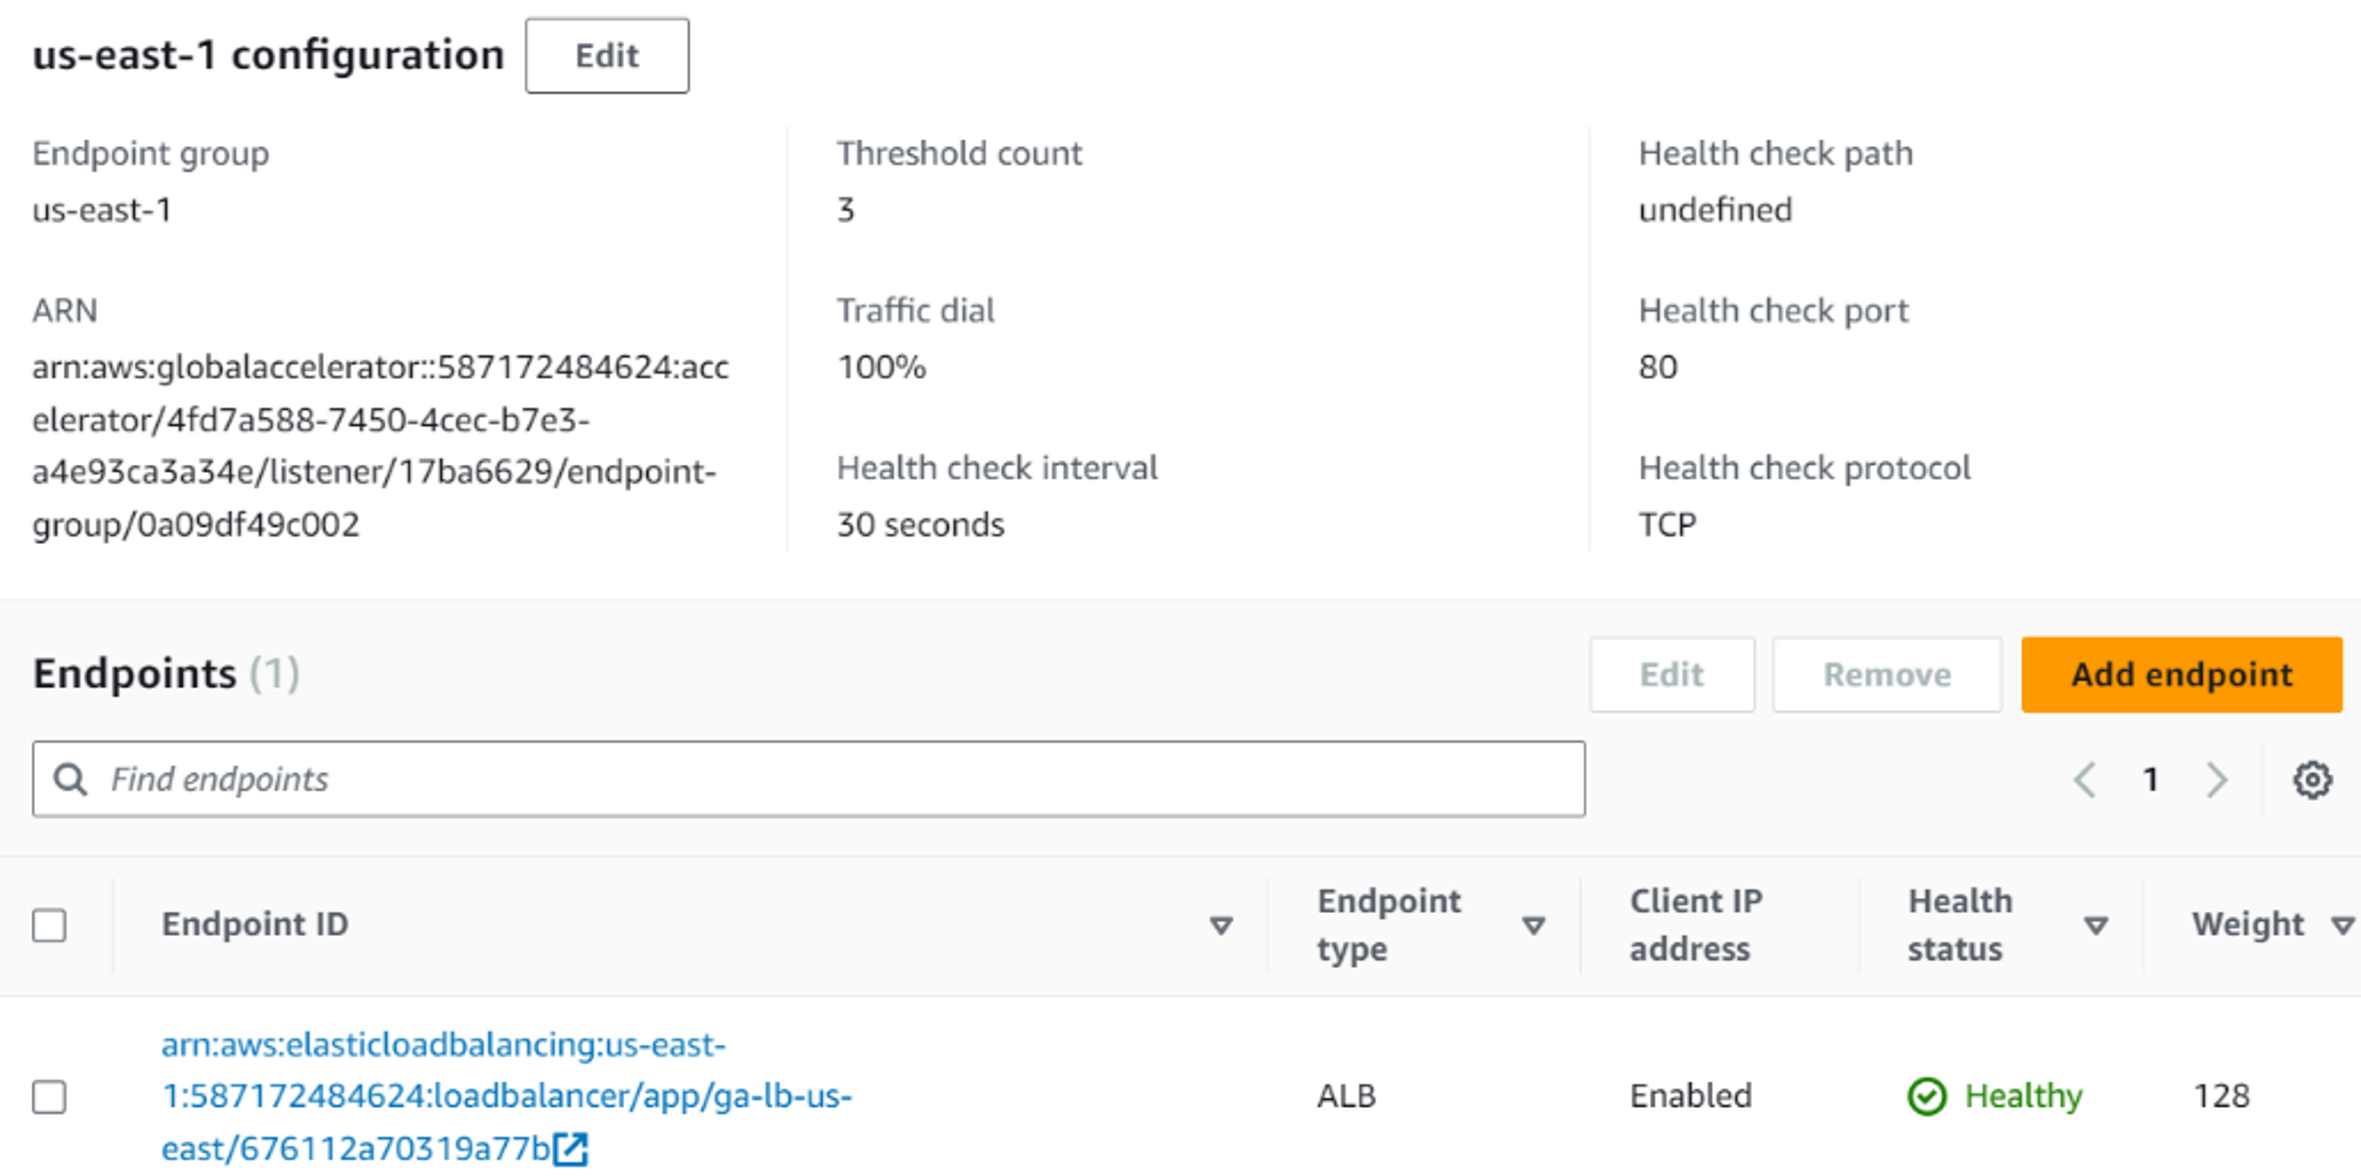Sort the Weight column using its arrow
This screenshot has height=1176, width=2361.
tap(2342, 926)
